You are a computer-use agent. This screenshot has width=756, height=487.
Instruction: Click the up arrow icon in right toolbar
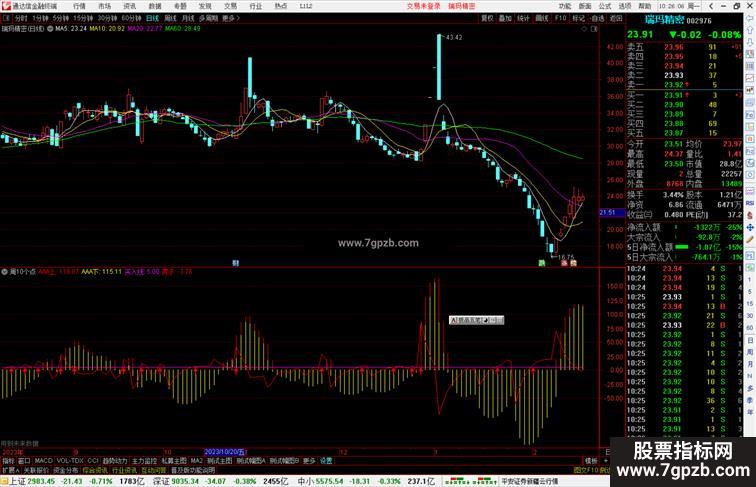[x=750, y=30]
